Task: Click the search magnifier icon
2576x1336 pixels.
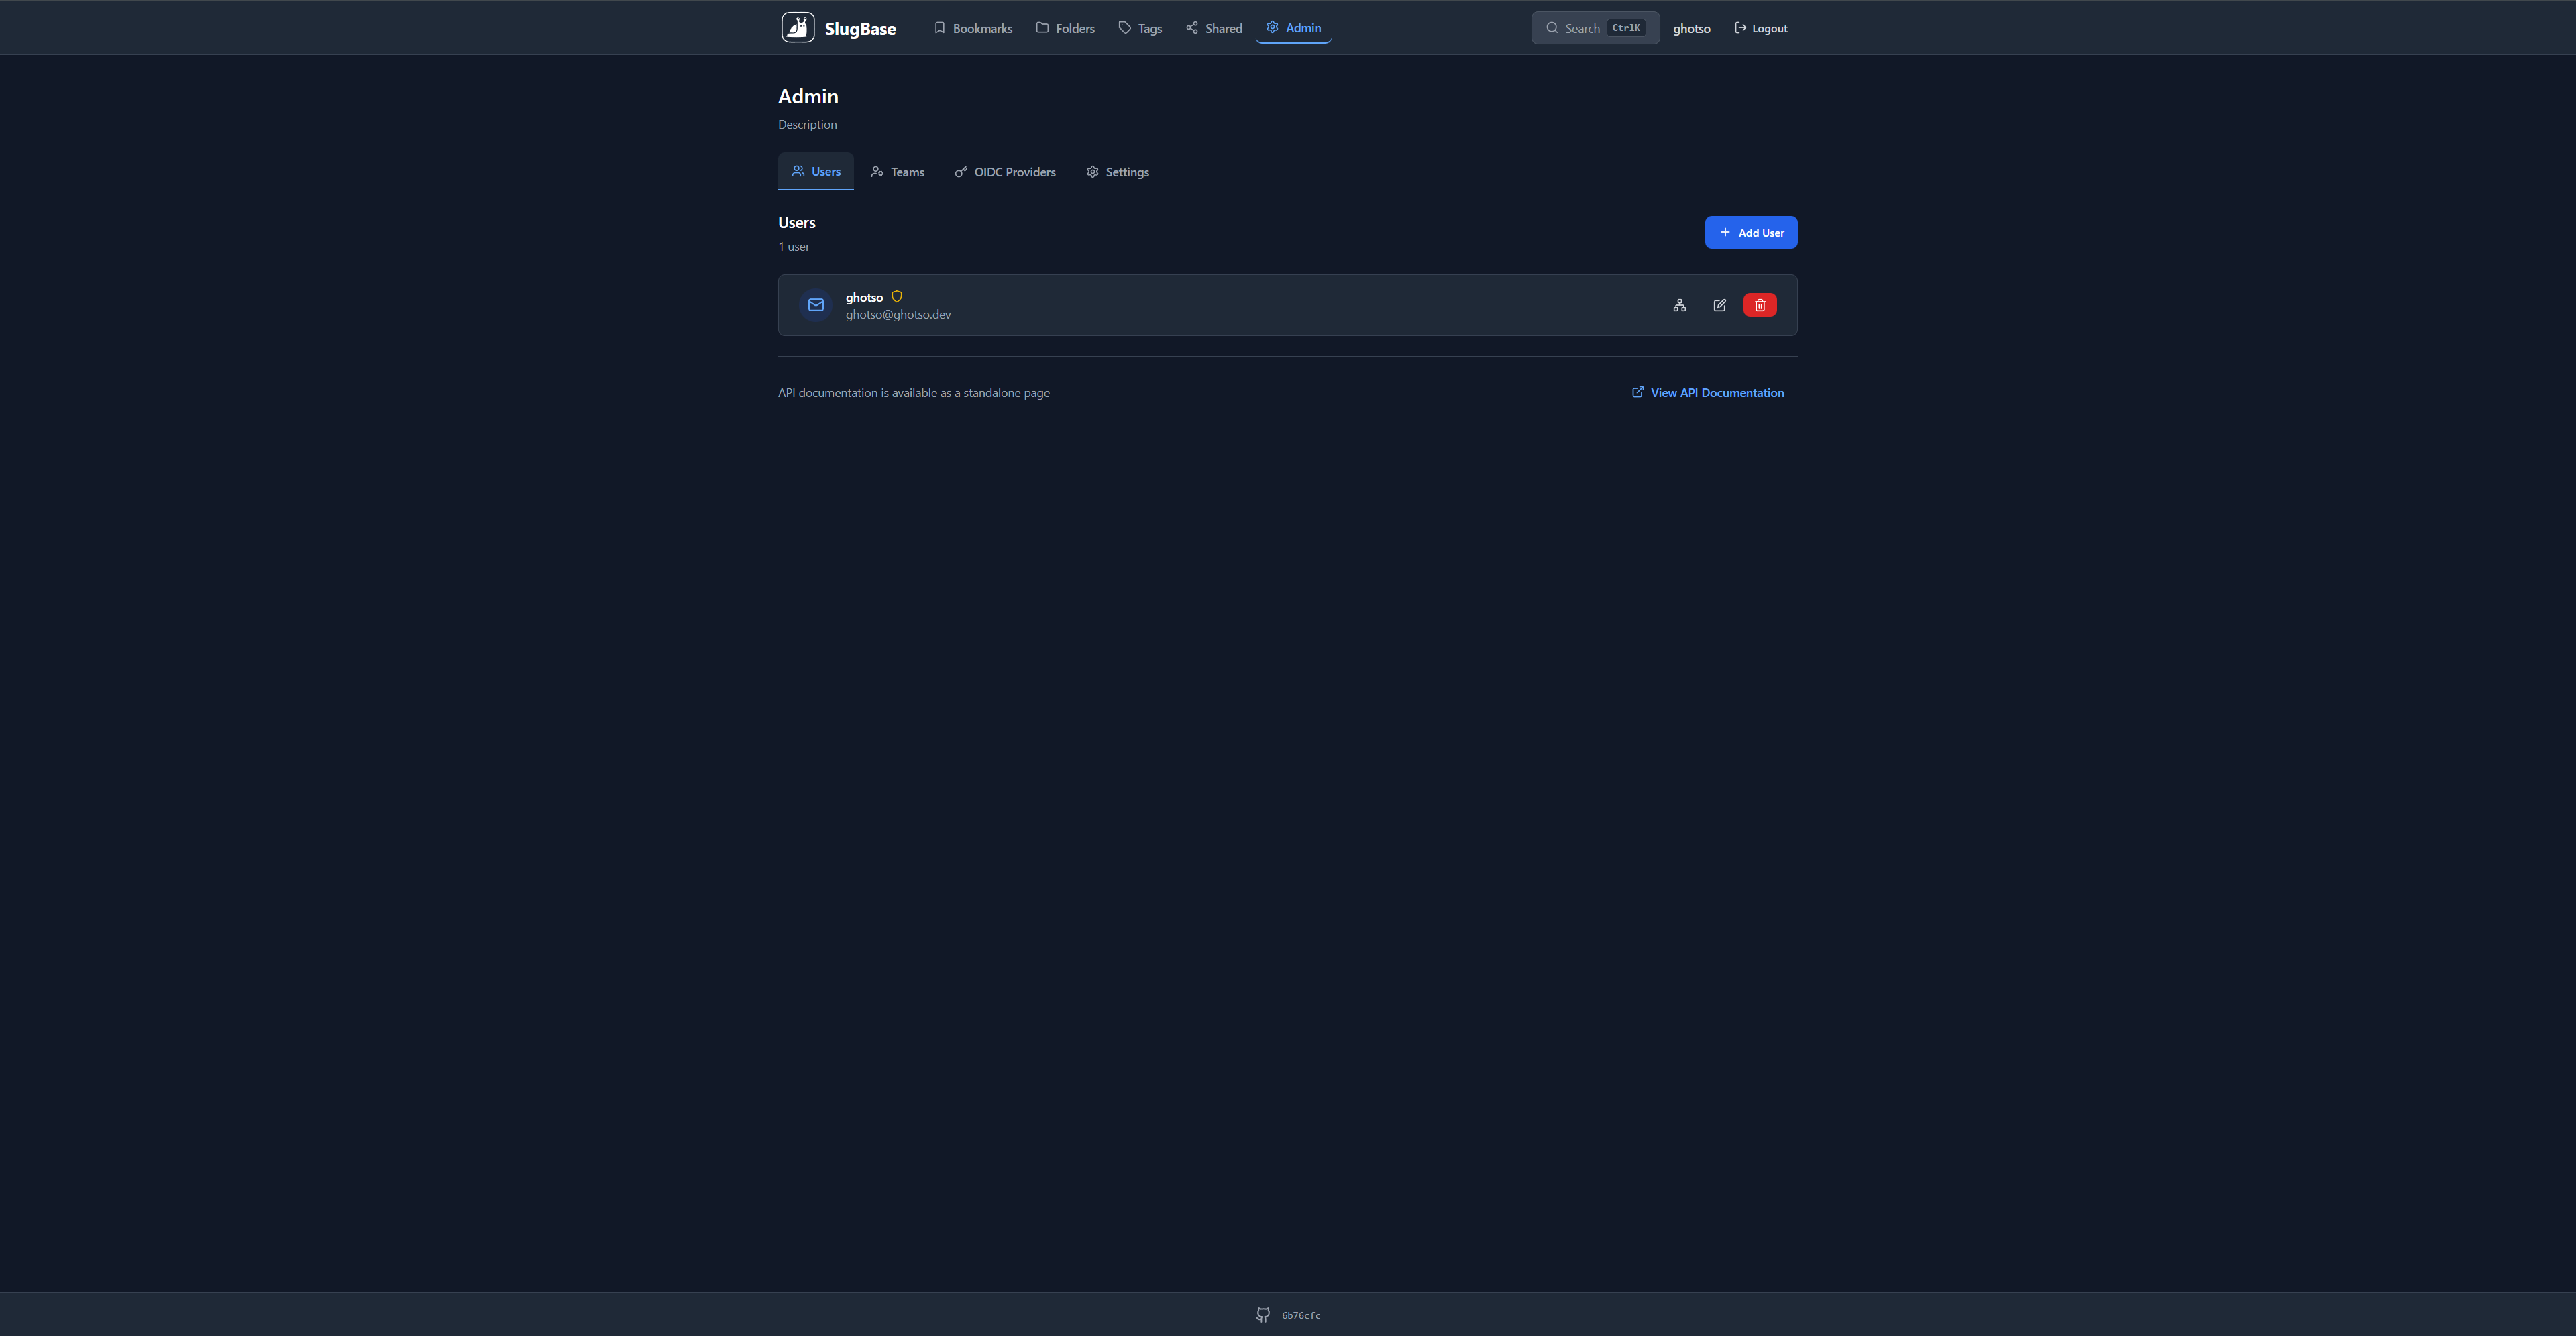Action: click(x=1551, y=28)
